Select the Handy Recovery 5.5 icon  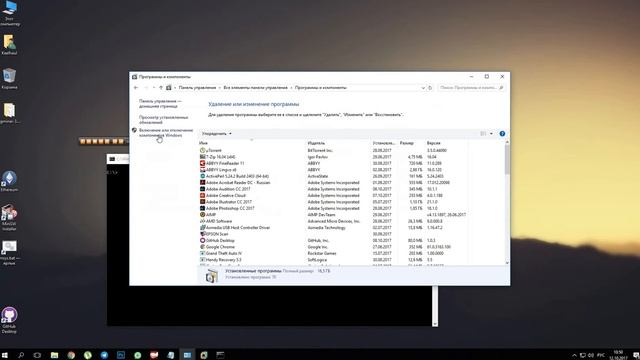[202, 260]
